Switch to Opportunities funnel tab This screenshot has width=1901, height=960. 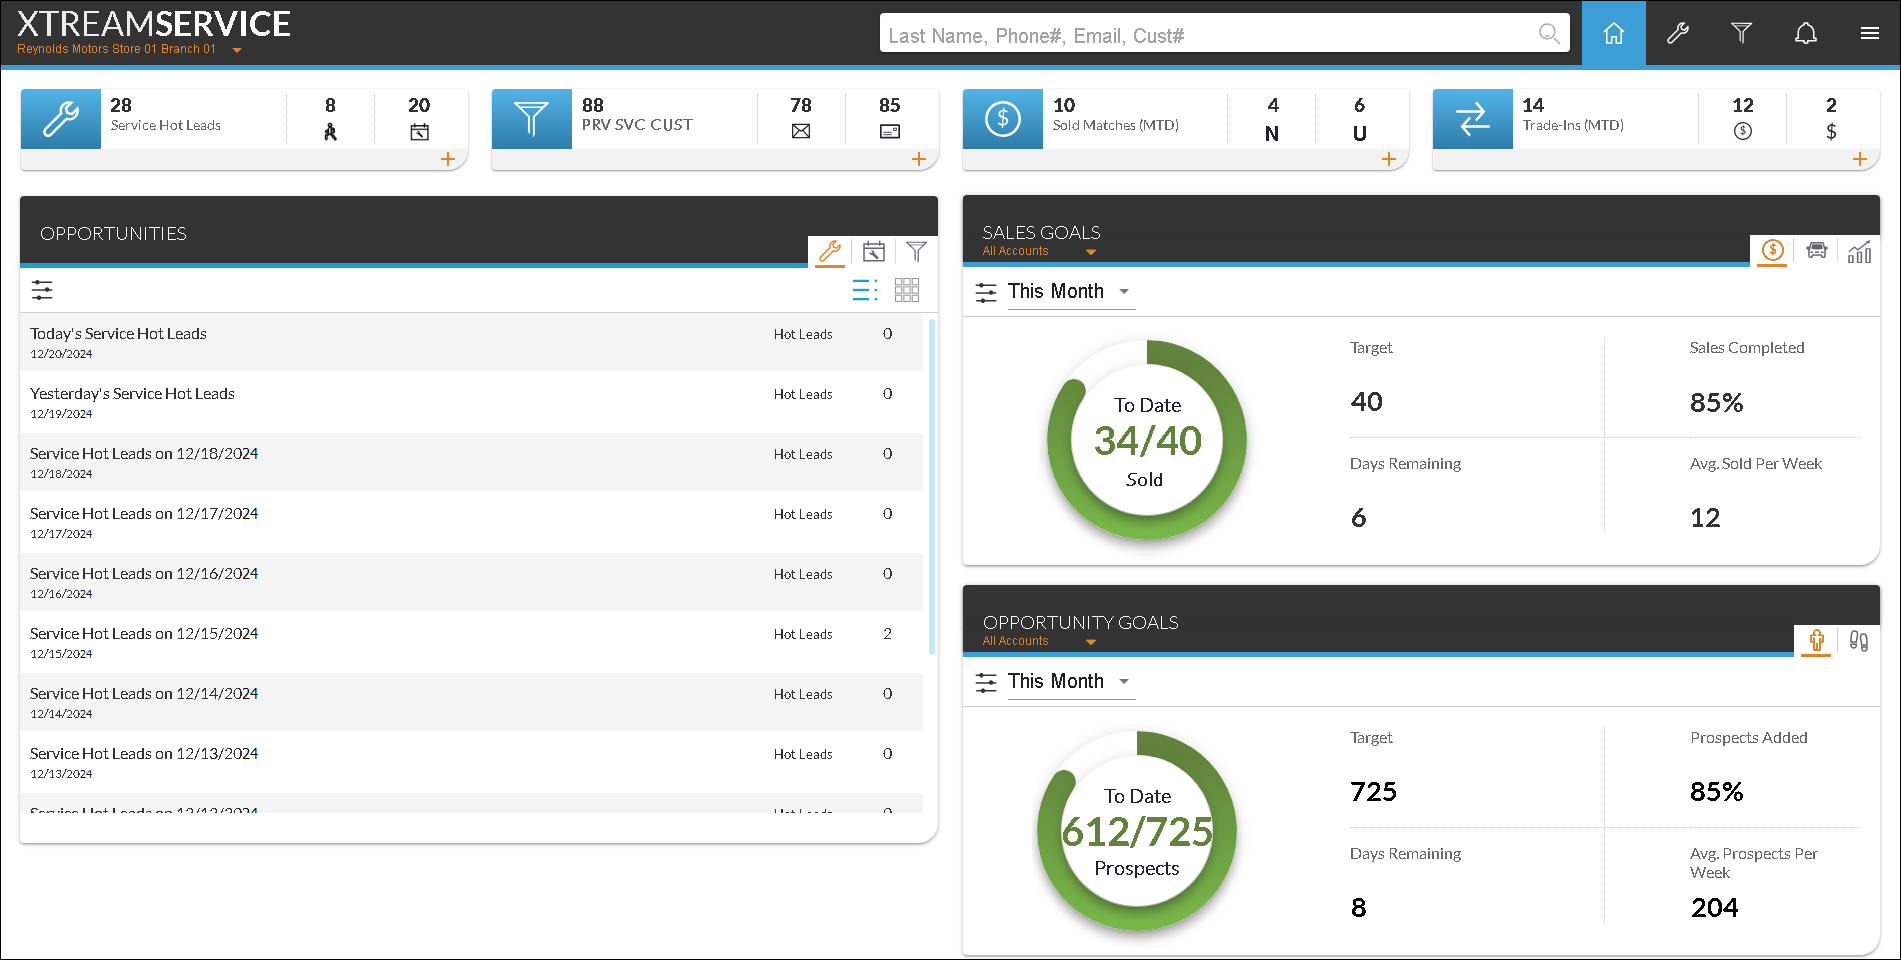coord(916,252)
